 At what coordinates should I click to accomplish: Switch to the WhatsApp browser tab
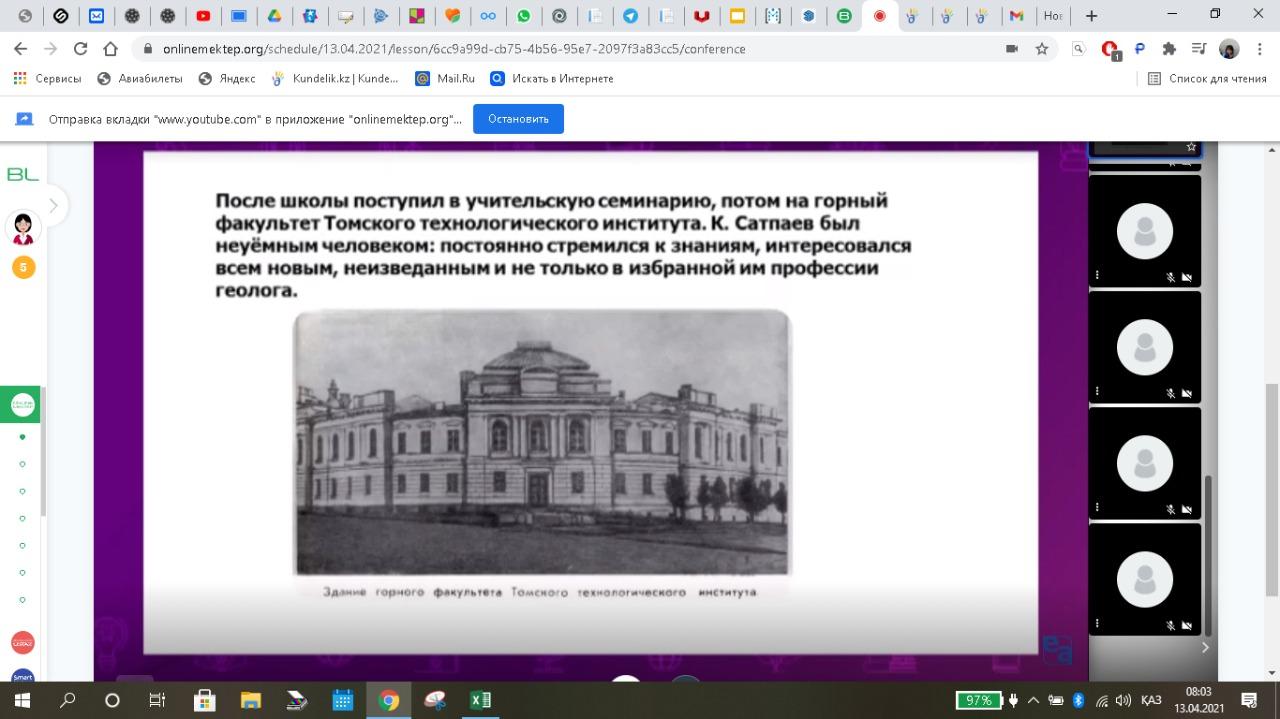coord(523,16)
